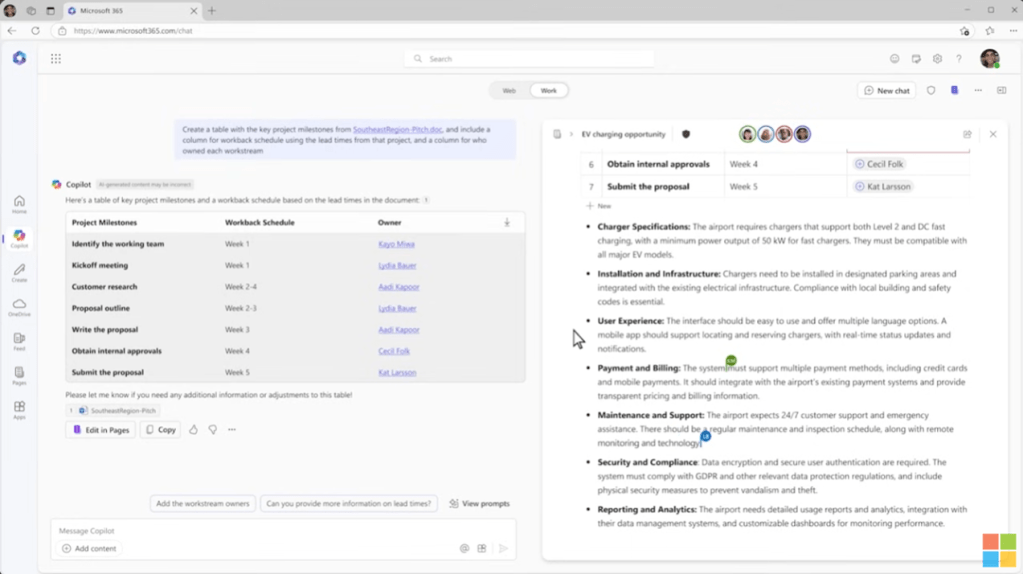The height and width of the screenshot is (574, 1023).
Task: Open the more options ellipsis below response
Action: 232,430
